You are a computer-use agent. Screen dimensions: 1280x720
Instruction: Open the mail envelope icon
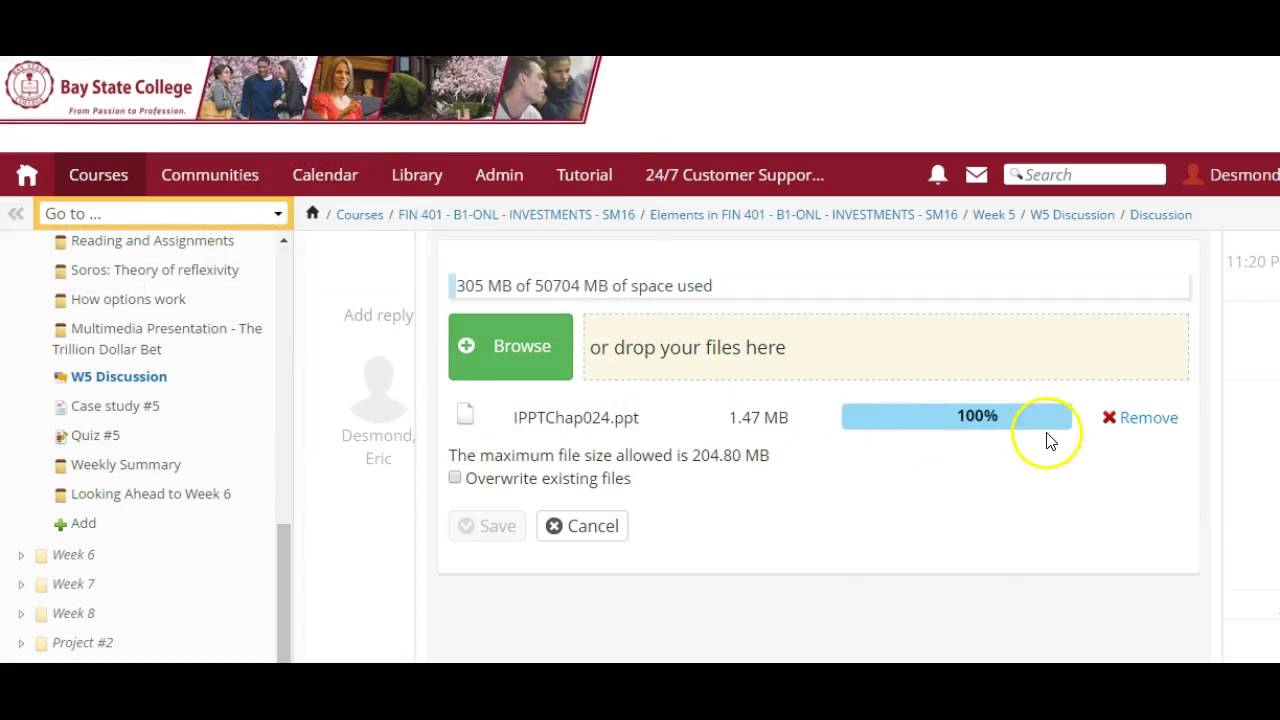976,175
